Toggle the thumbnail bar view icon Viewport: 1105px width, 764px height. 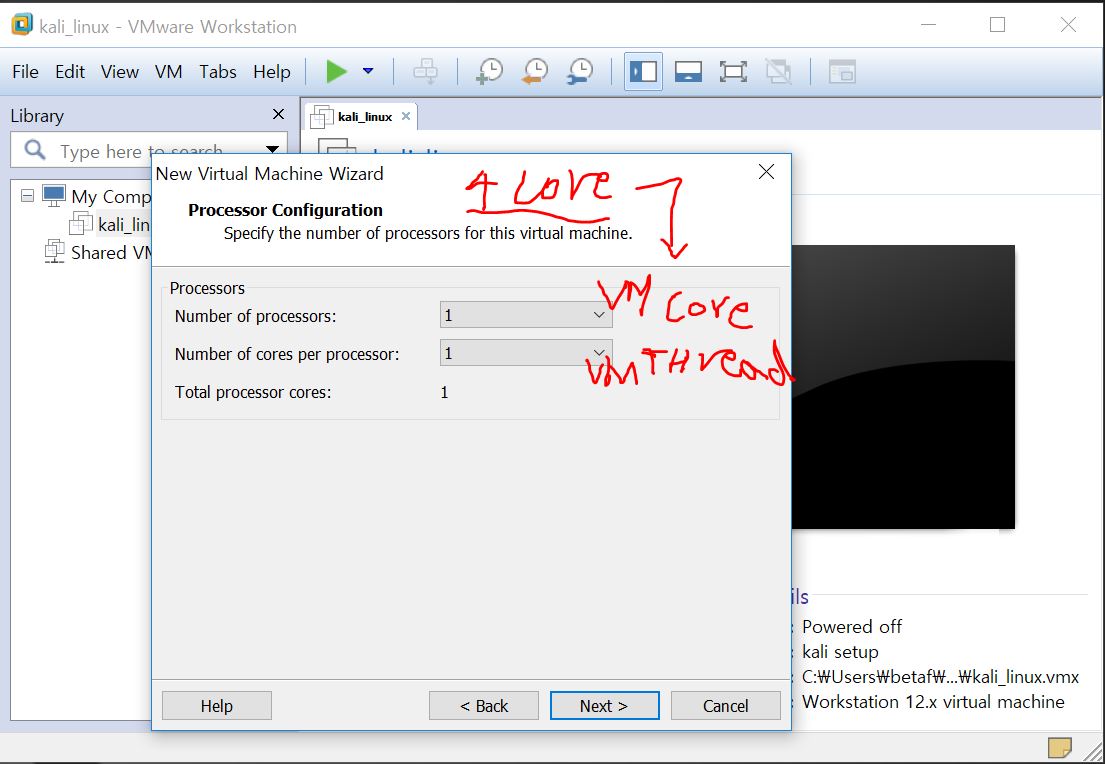689,71
